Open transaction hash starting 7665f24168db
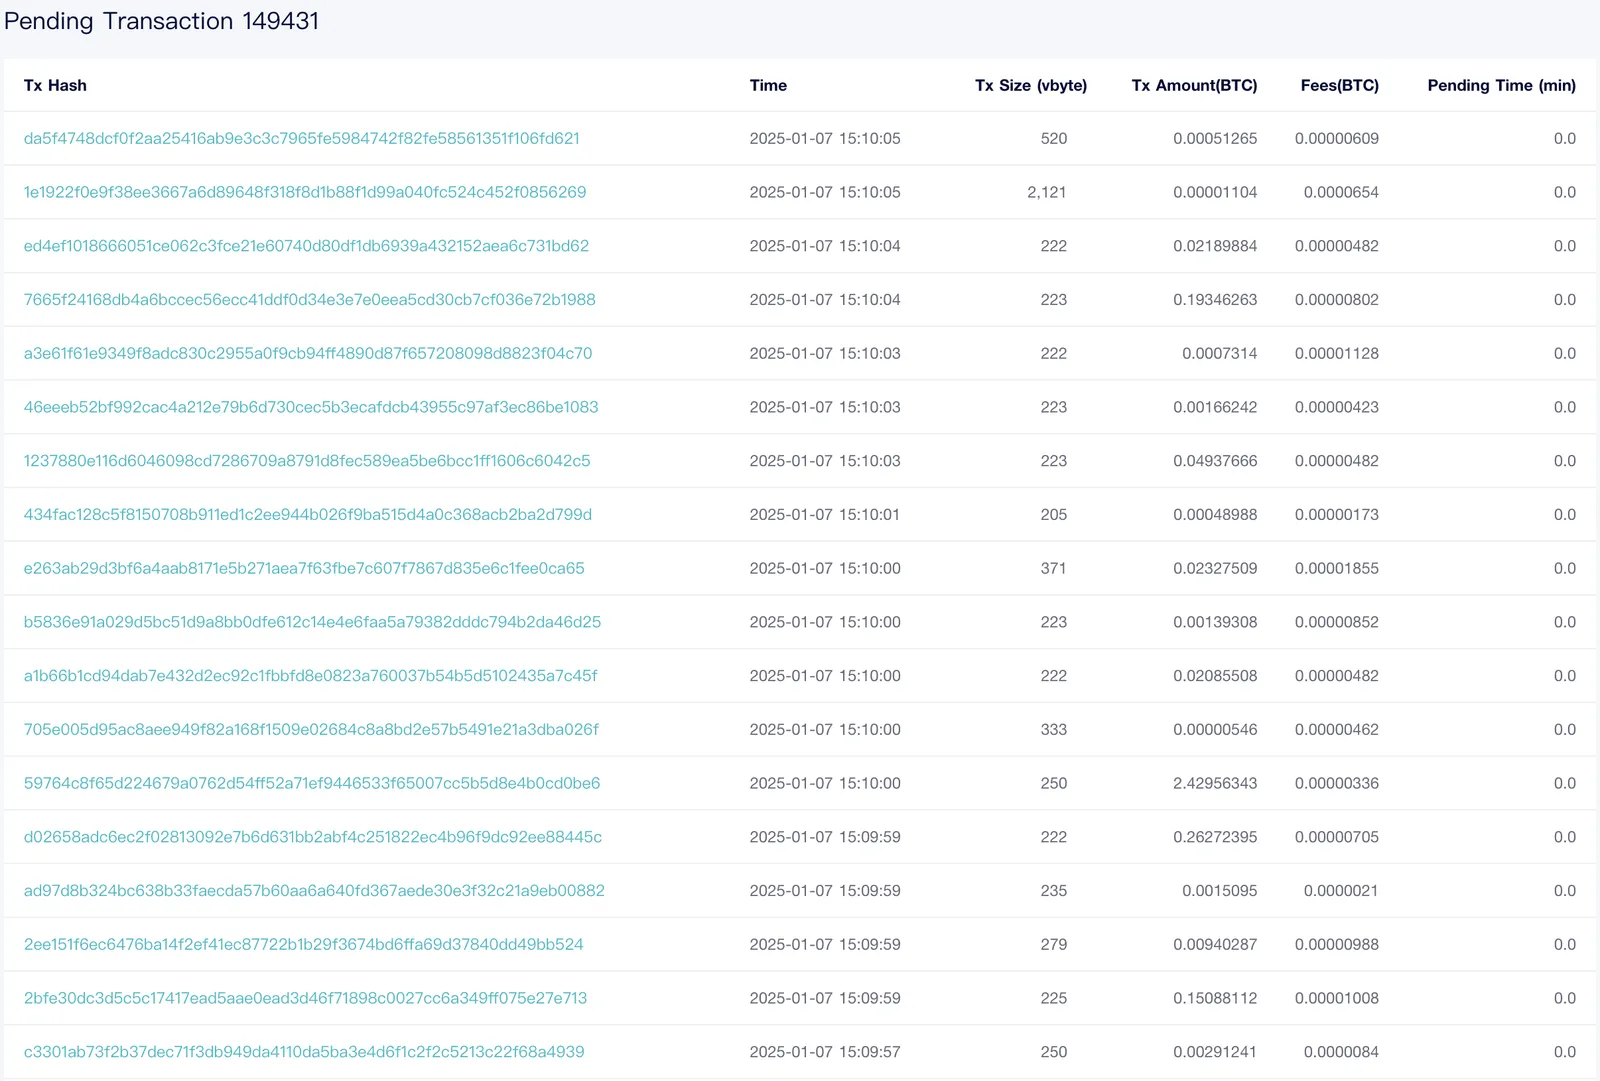 [x=309, y=300]
